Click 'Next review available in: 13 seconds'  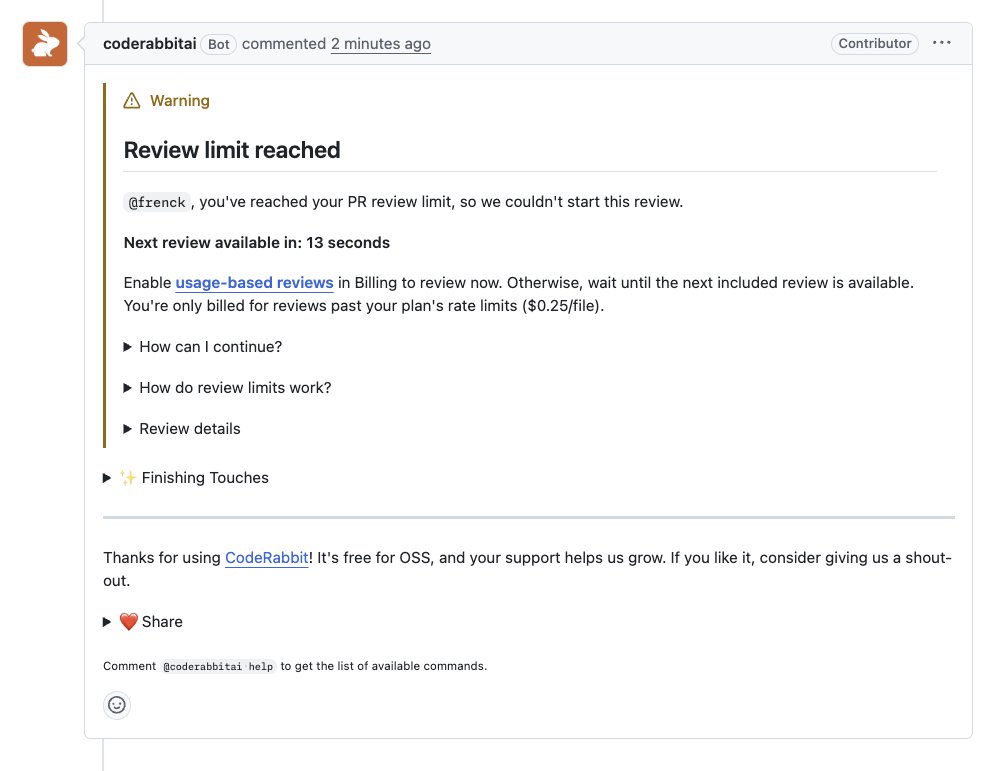coord(257,243)
